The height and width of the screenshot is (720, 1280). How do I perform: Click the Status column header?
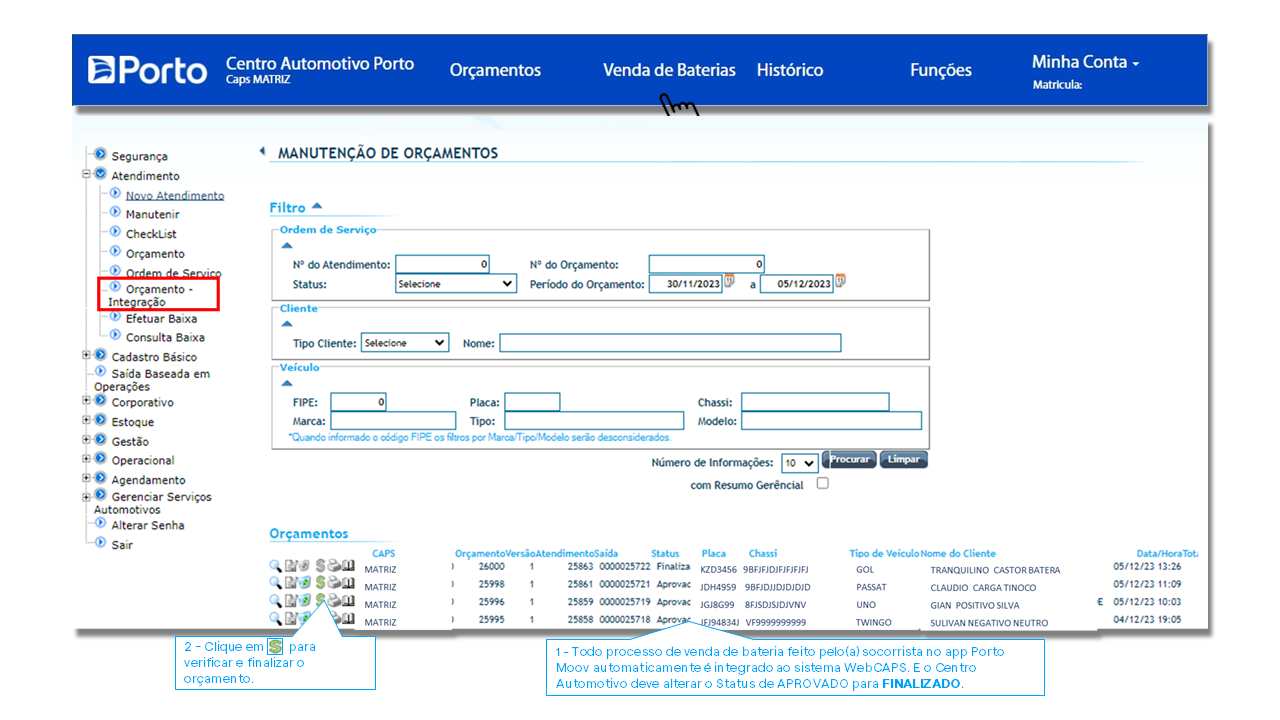coord(665,553)
